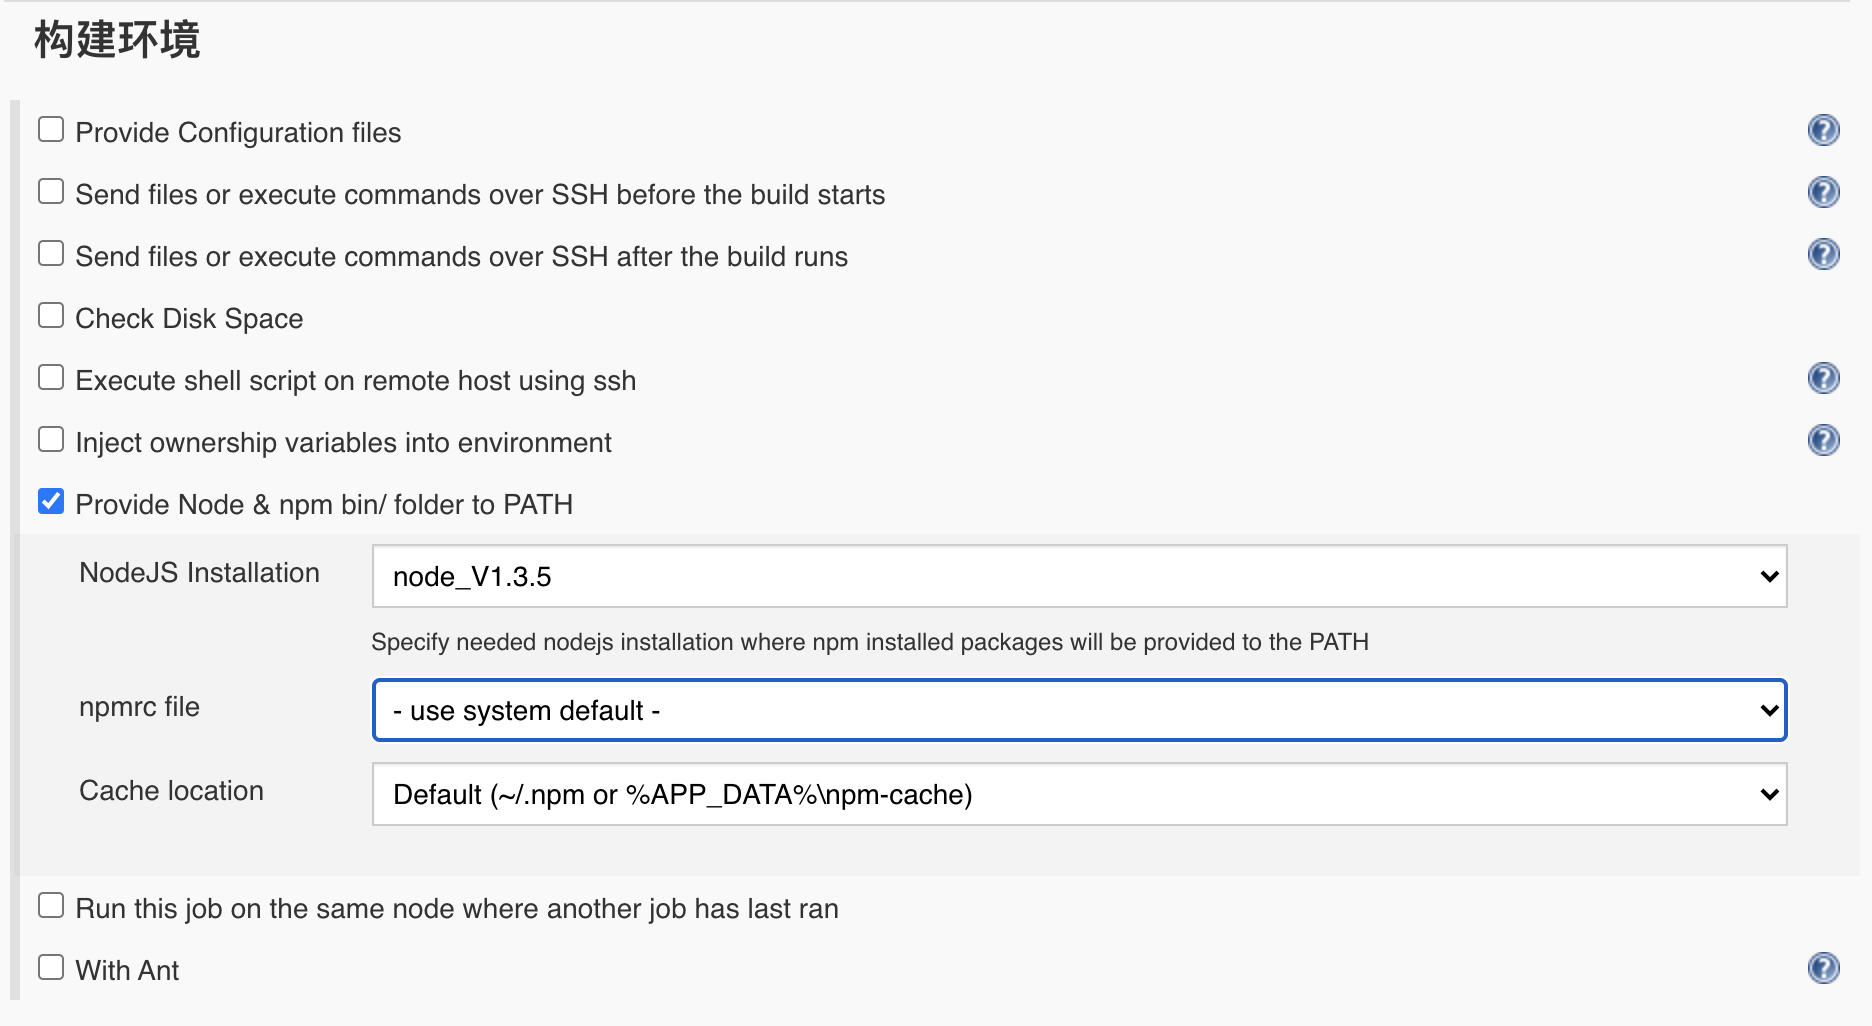The width and height of the screenshot is (1872, 1026).
Task: Enable Provide Configuration files checkbox
Action: tap(51, 130)
